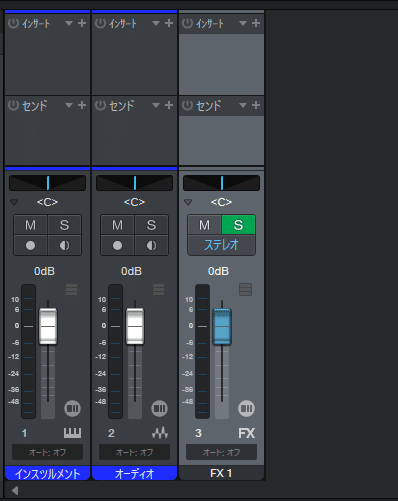The image size is (398, 501).
Task: Open channel editor icon on FX 1
Action: [x=246, y=408]
